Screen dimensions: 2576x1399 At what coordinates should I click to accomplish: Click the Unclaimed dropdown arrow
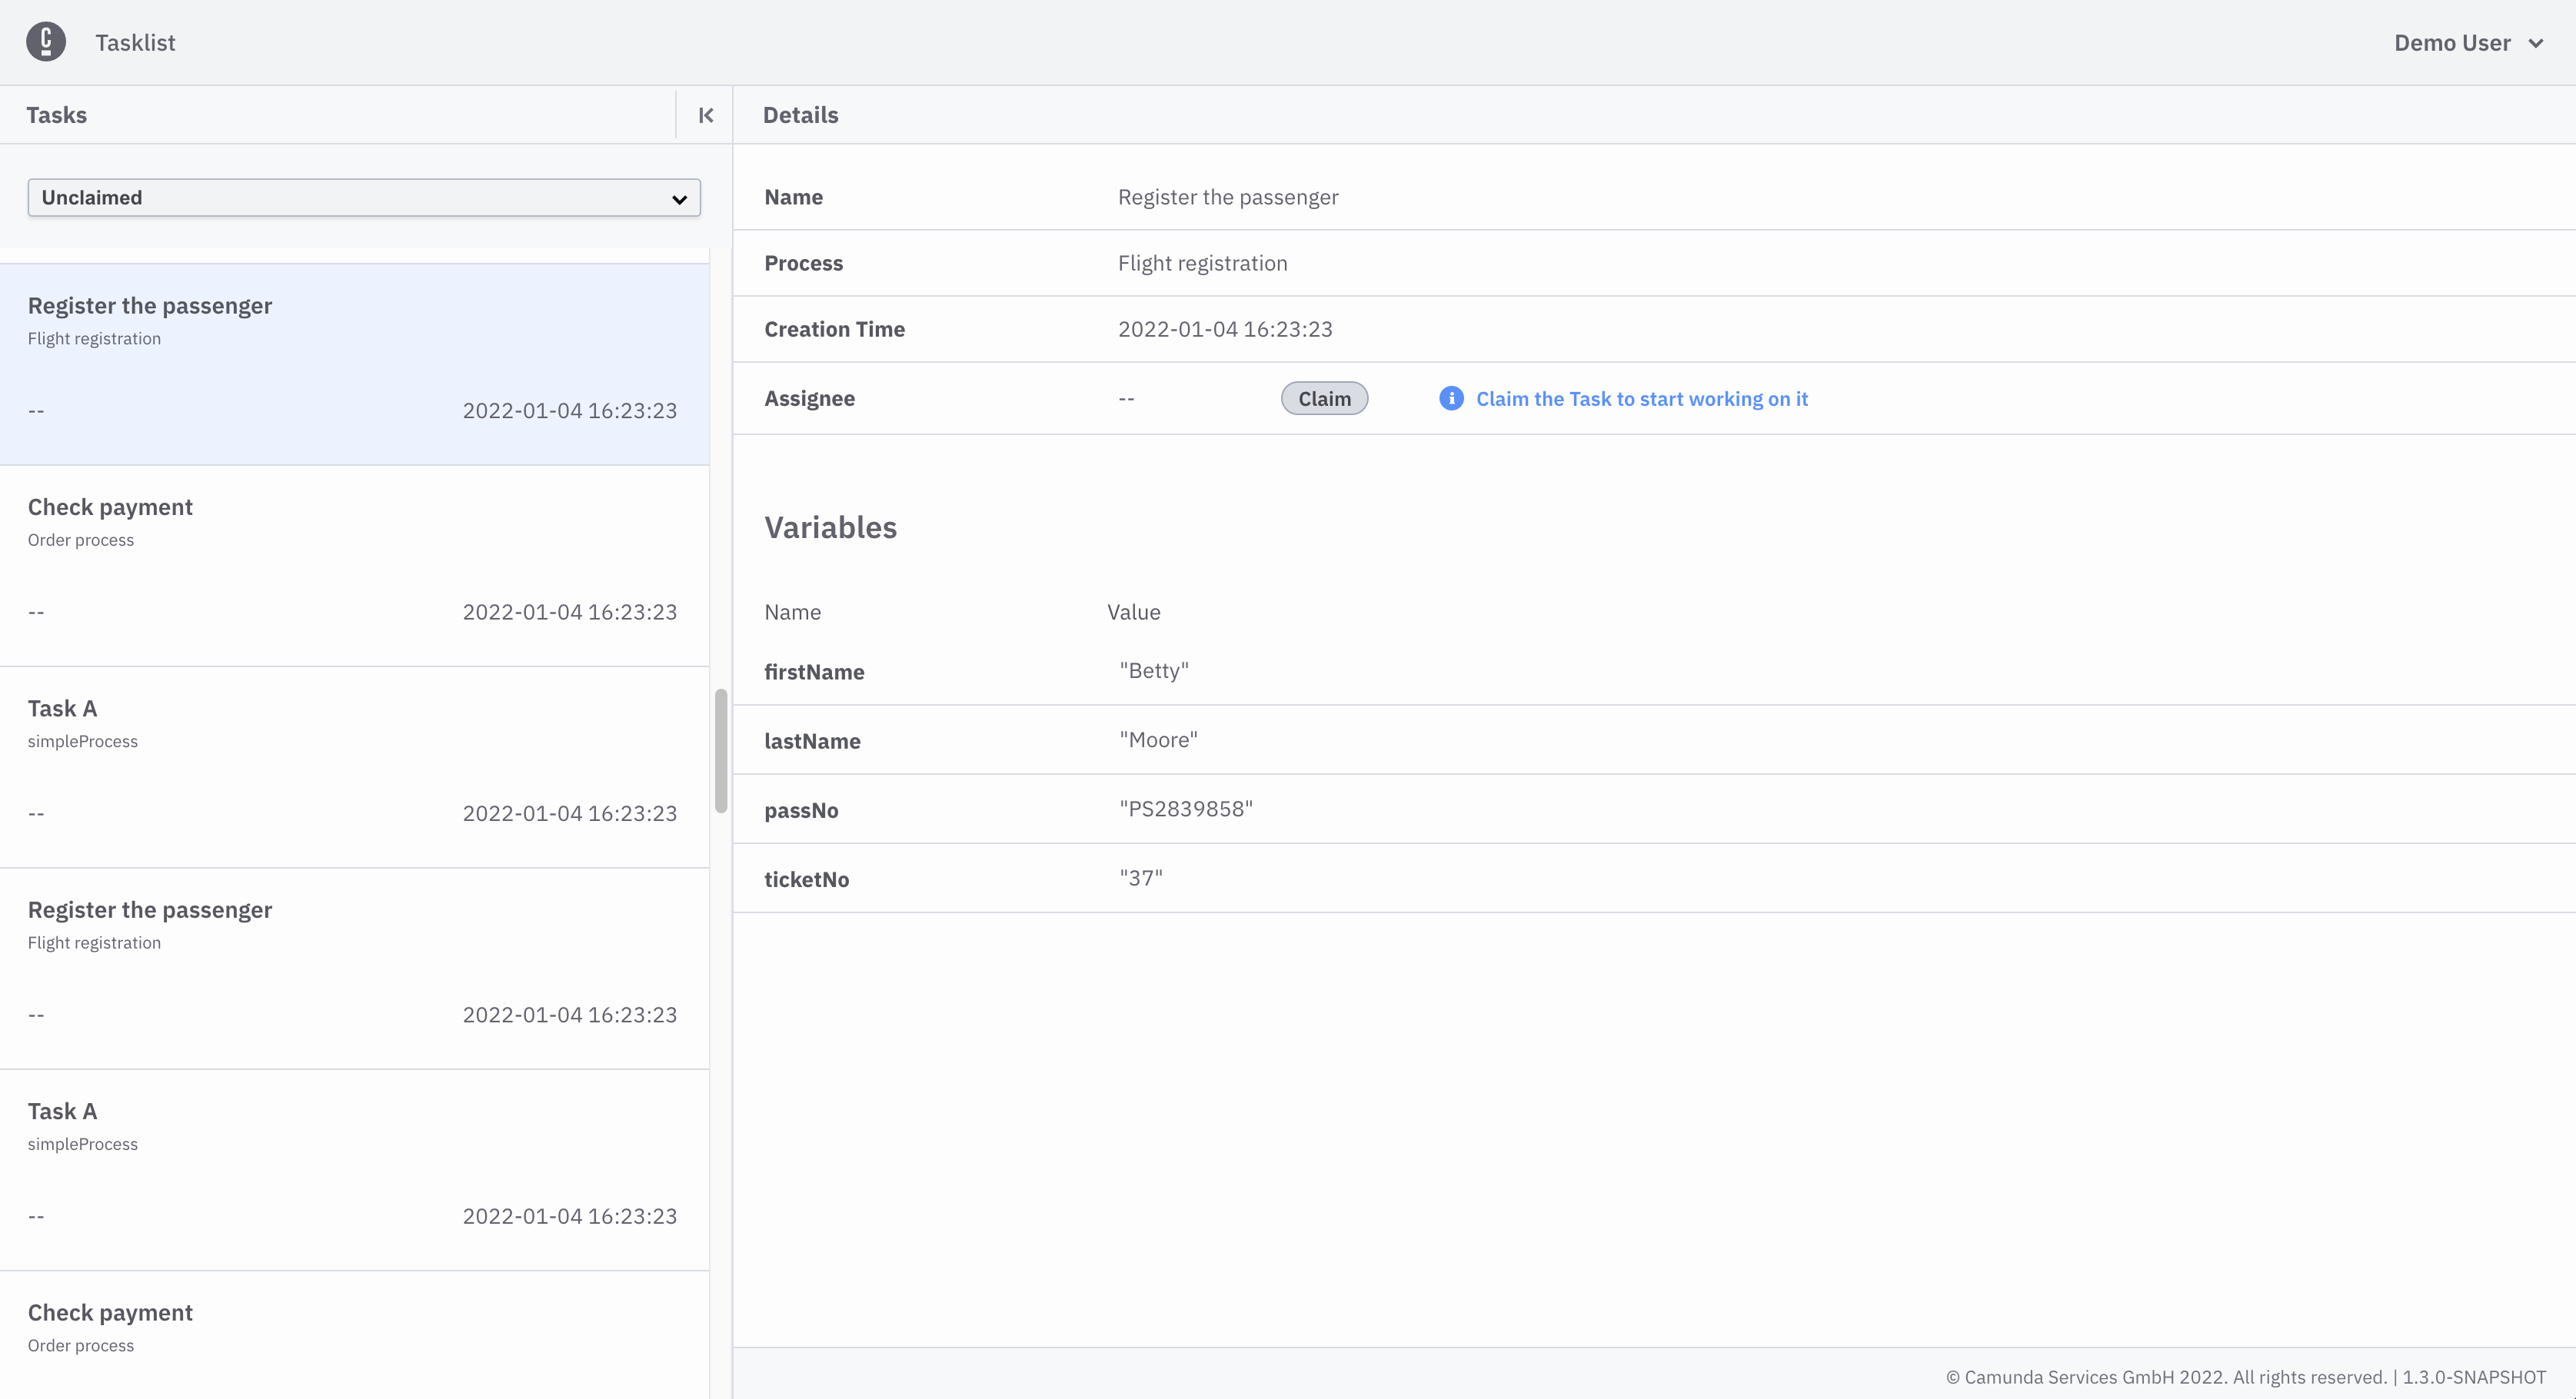click(680, 199)
